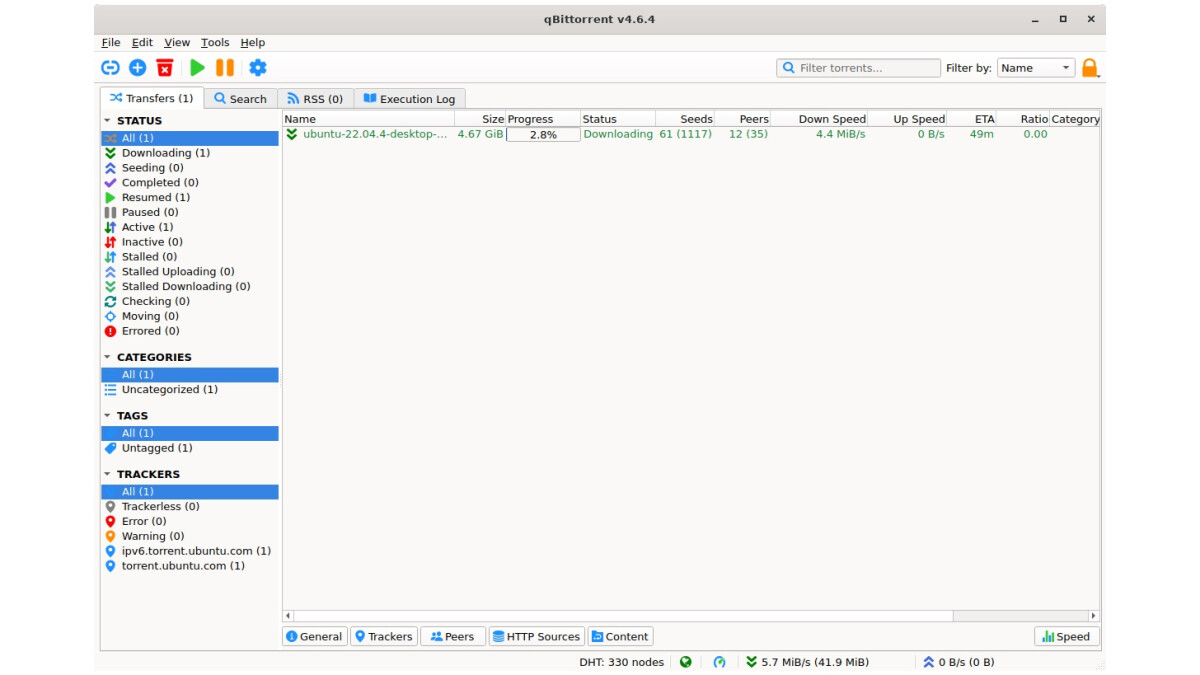Show the HTTP Sources details panel
Image resolution: width=1200 pixels, height=675 pixels.
coord(536,636)
